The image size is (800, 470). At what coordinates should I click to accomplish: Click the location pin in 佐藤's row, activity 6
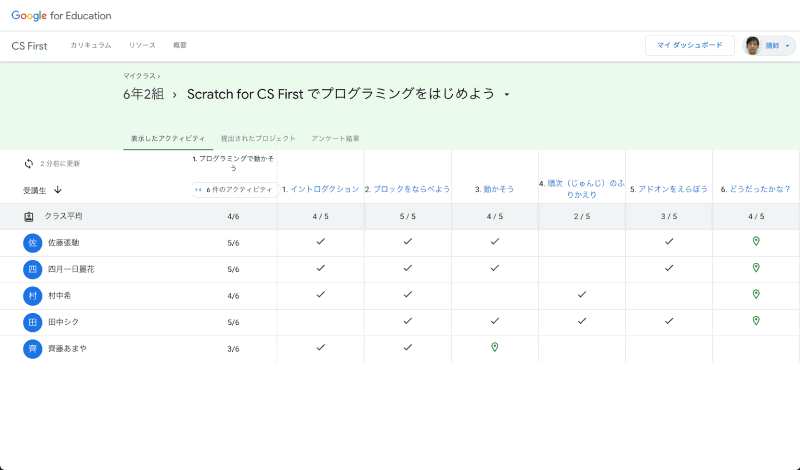coord(756,241)
